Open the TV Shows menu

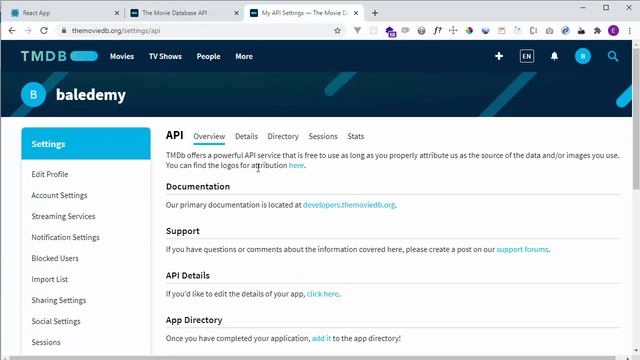[x=165, y=56]
